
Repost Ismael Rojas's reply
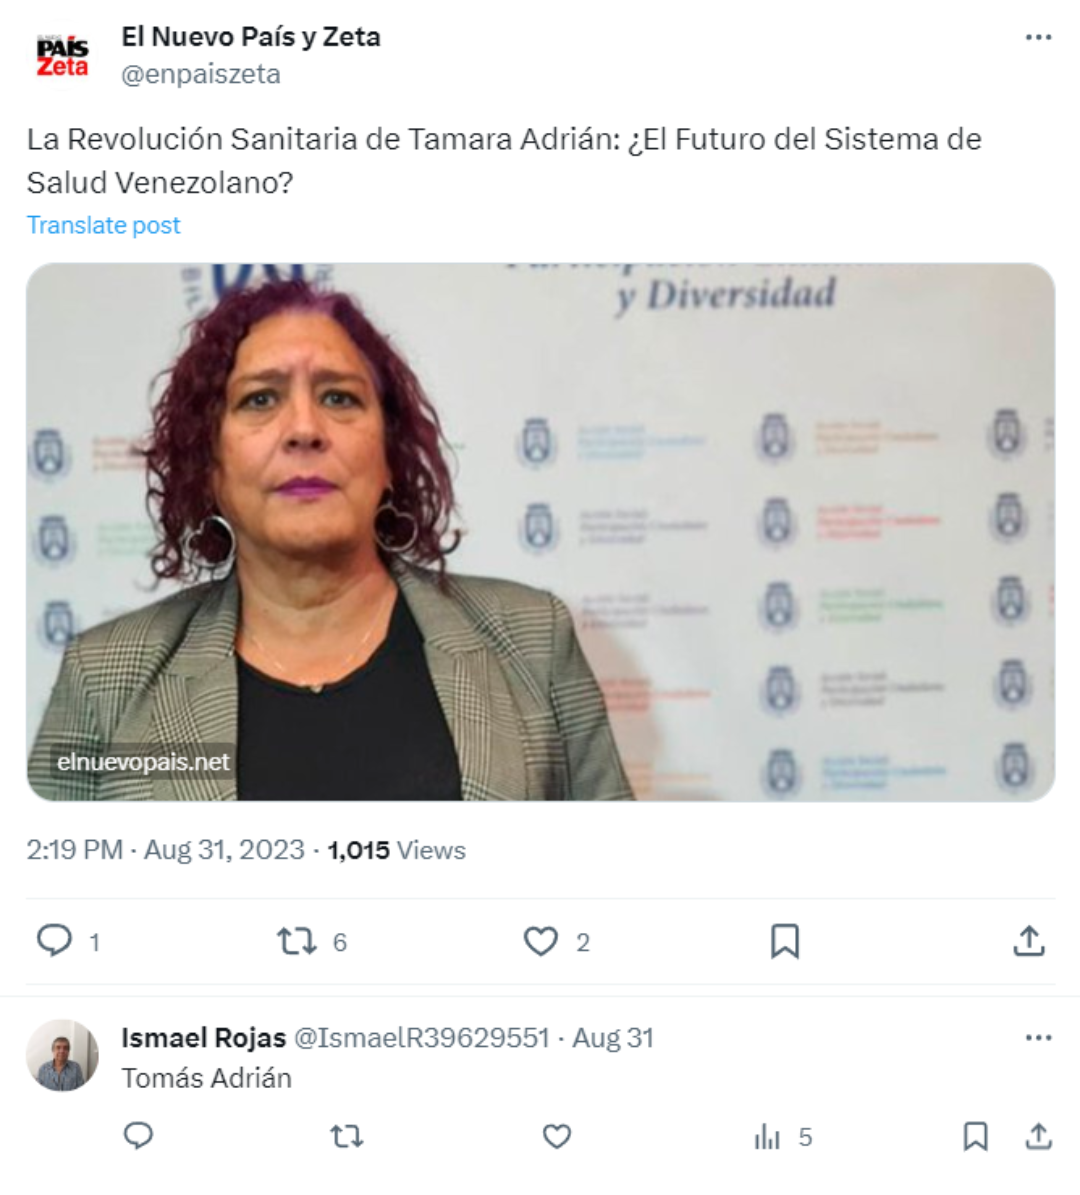click(347, 1137)
